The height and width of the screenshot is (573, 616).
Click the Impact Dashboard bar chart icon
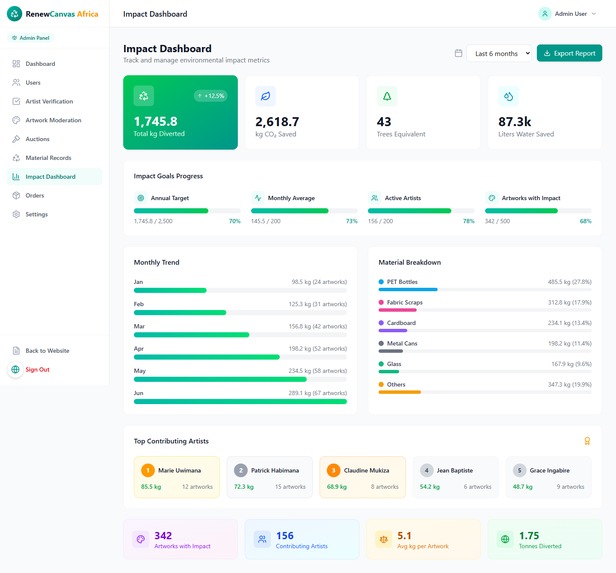pyautogui.click(x=16, y=177)
